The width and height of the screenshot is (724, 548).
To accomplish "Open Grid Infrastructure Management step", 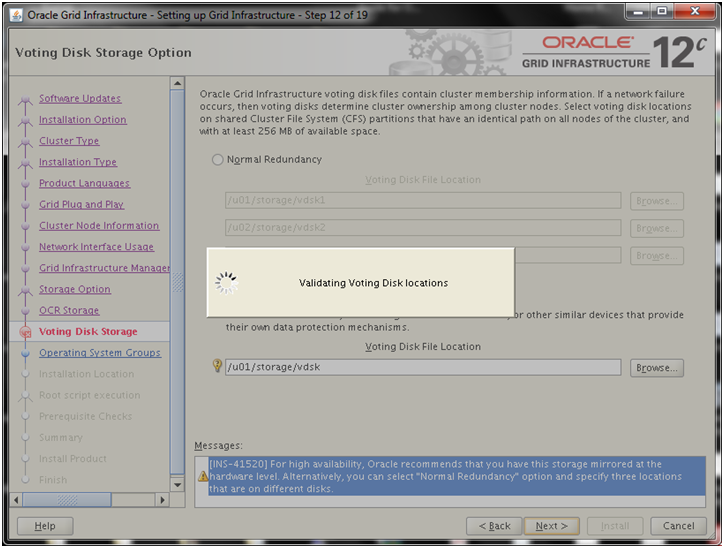I will [x=104, y=268].
